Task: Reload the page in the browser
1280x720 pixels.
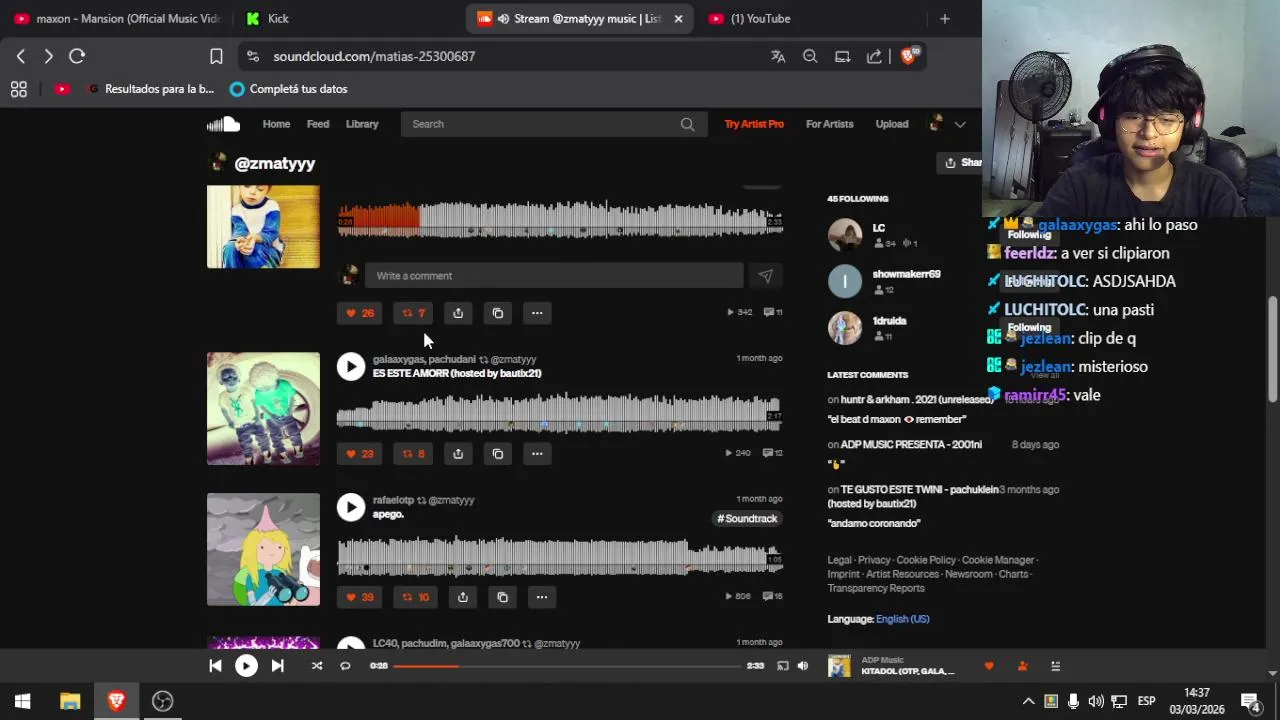Action: tap(77, 56)
